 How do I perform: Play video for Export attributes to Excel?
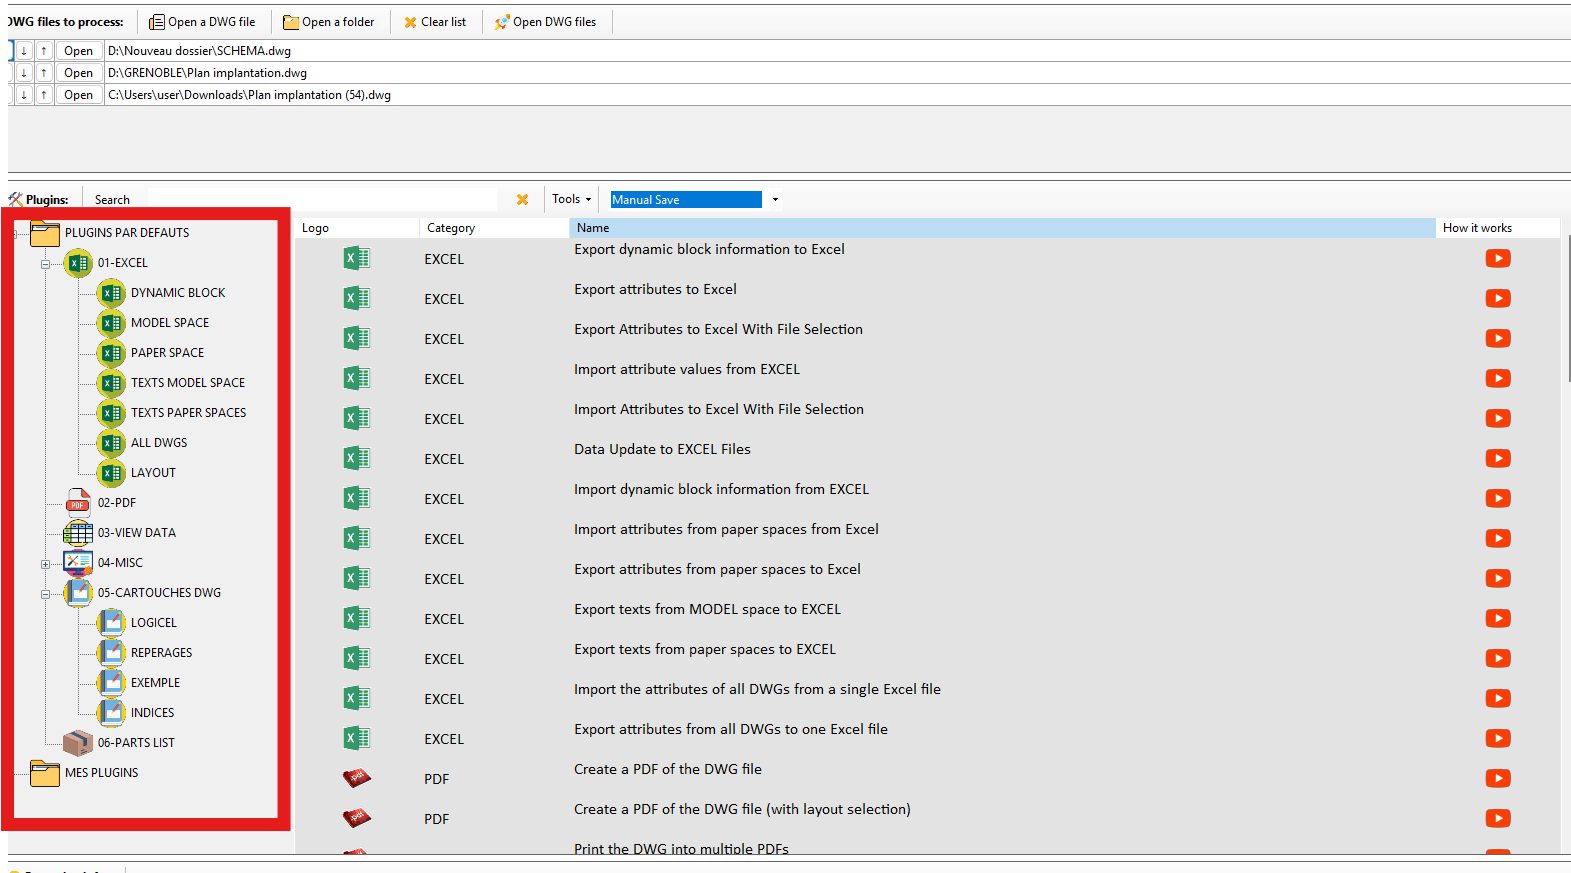[1497, 298]
